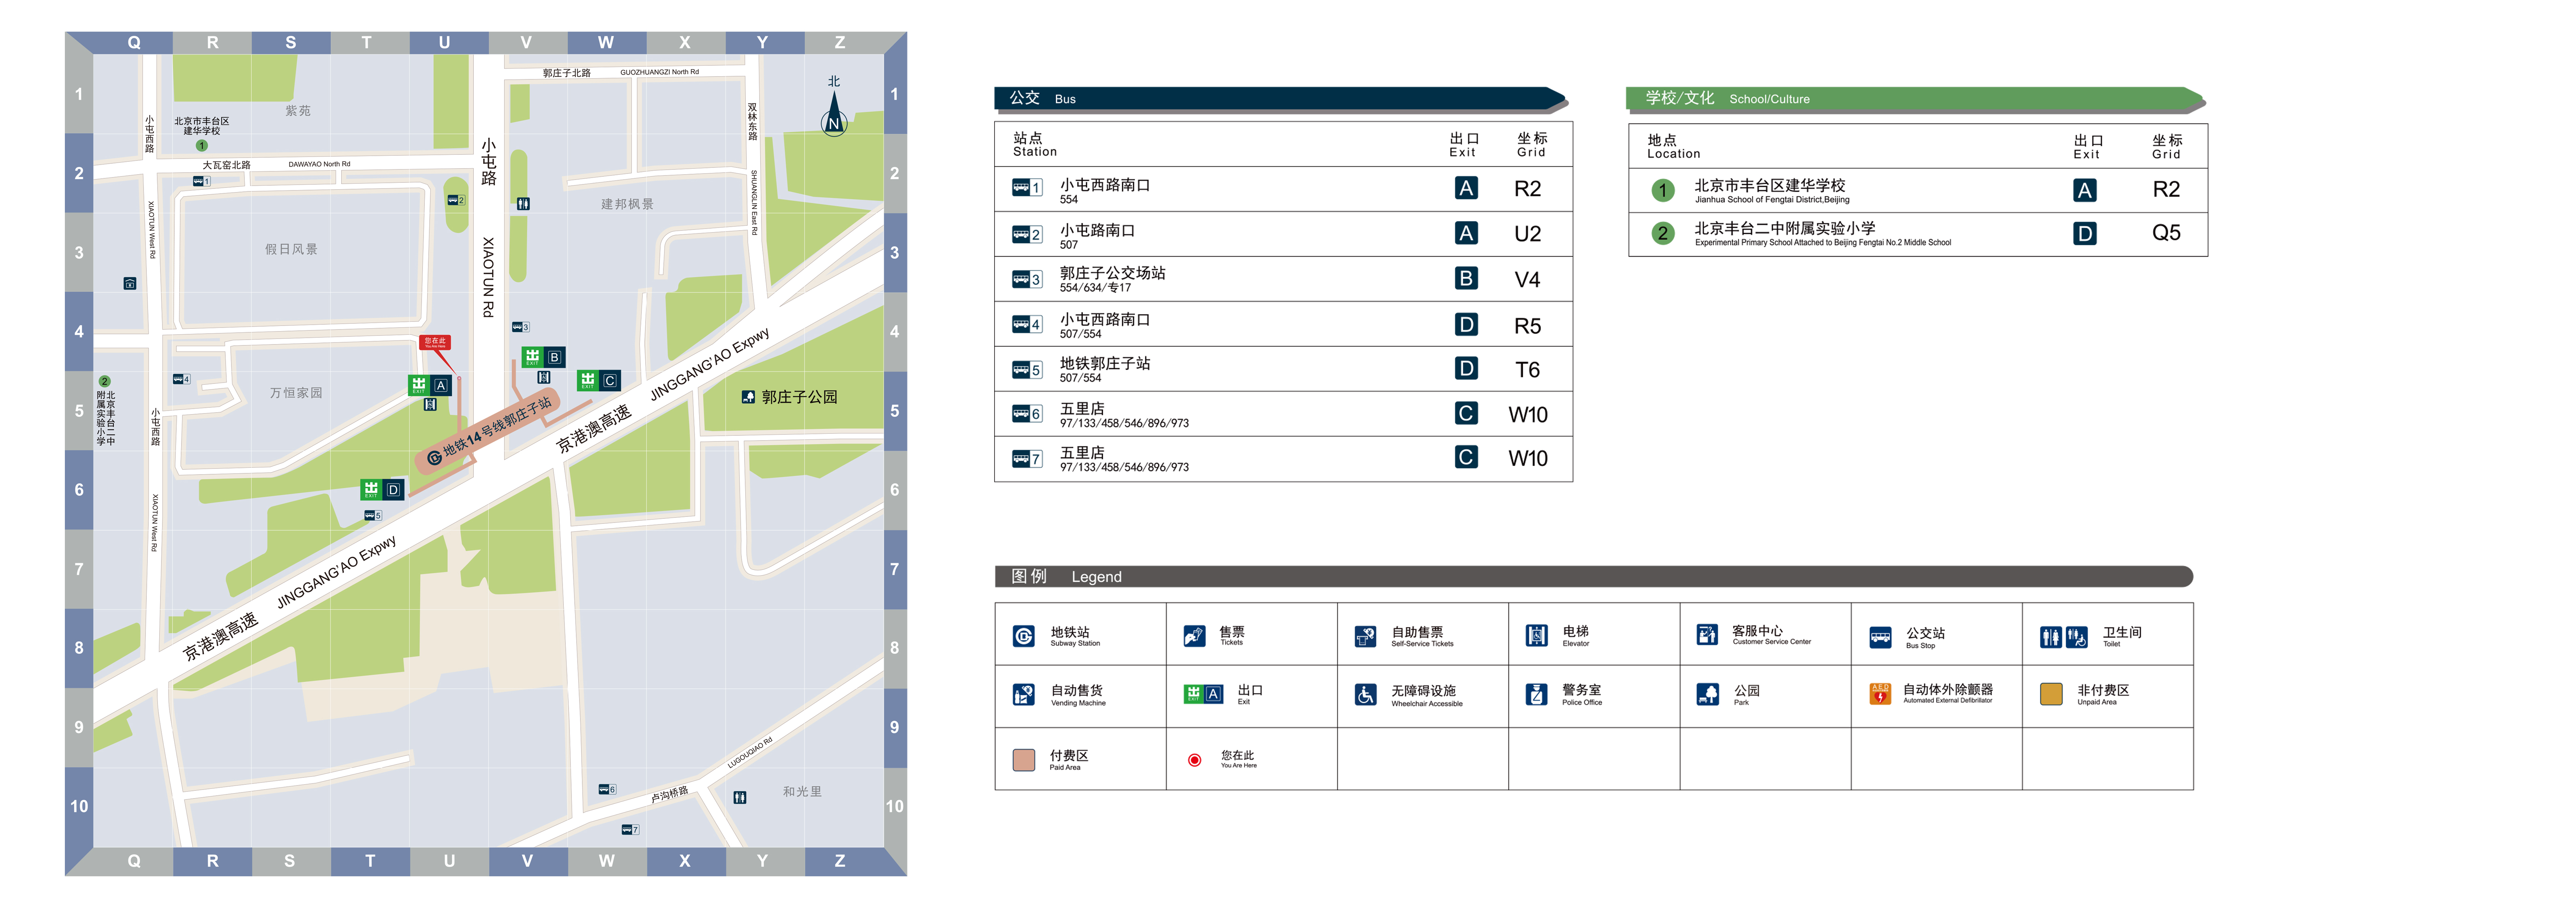Click the 公交 Bus section header
The image size is (2576, 912).
pyautogui.click(x=1280, y=98)
